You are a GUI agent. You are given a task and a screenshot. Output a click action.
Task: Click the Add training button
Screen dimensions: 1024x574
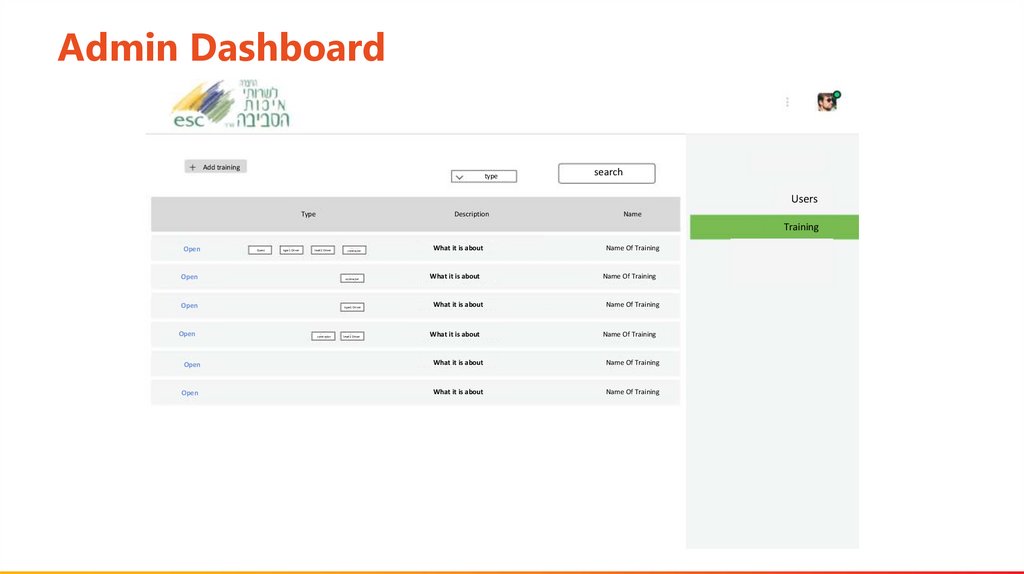[x=216, y=167]
